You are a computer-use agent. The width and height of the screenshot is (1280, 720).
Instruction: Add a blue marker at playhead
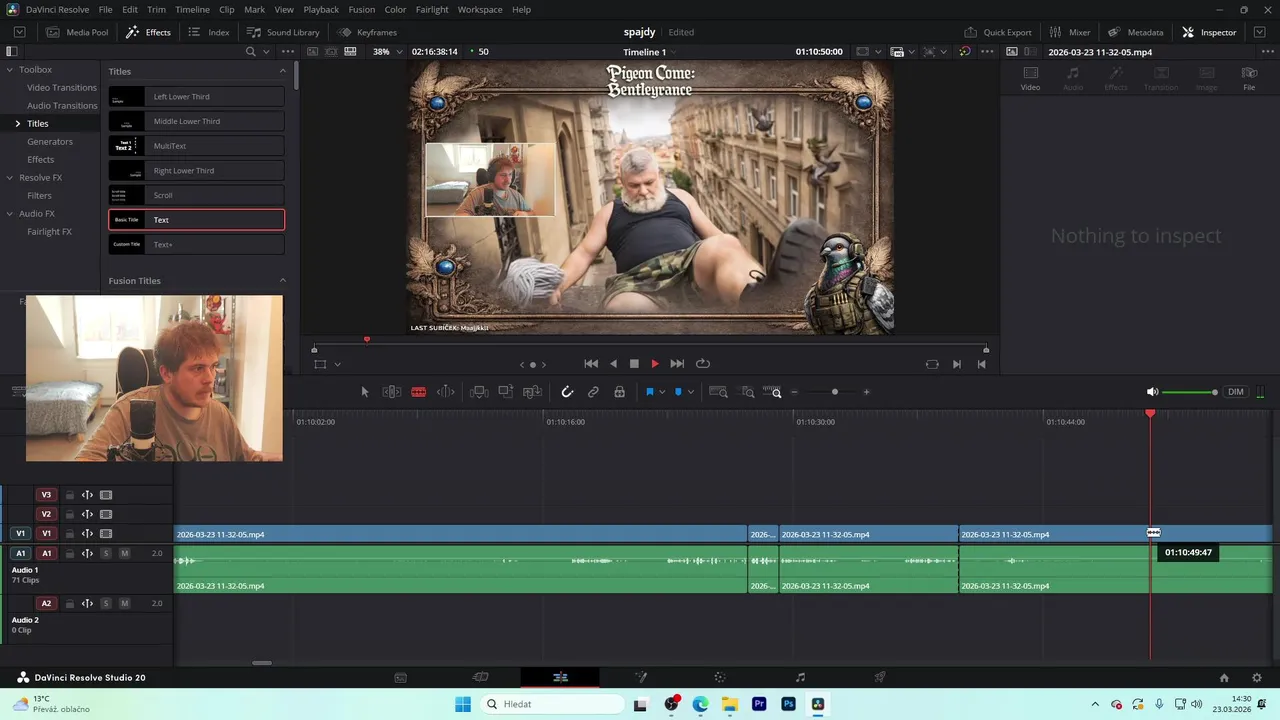coord(678,392)
